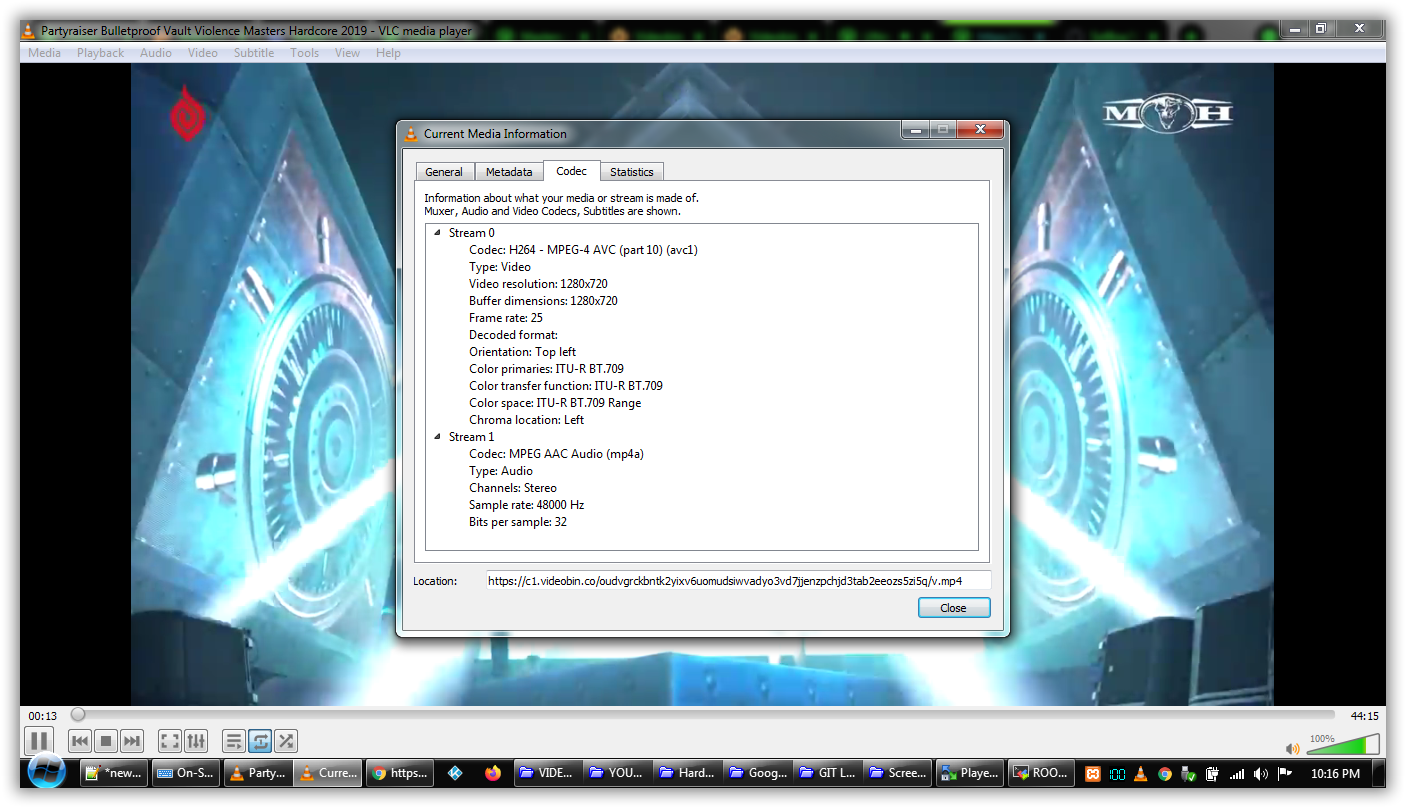Viewport: 1406px width, 808px height.
Task: Open system volume tray icon
Action: click(x=1260, y=774)
